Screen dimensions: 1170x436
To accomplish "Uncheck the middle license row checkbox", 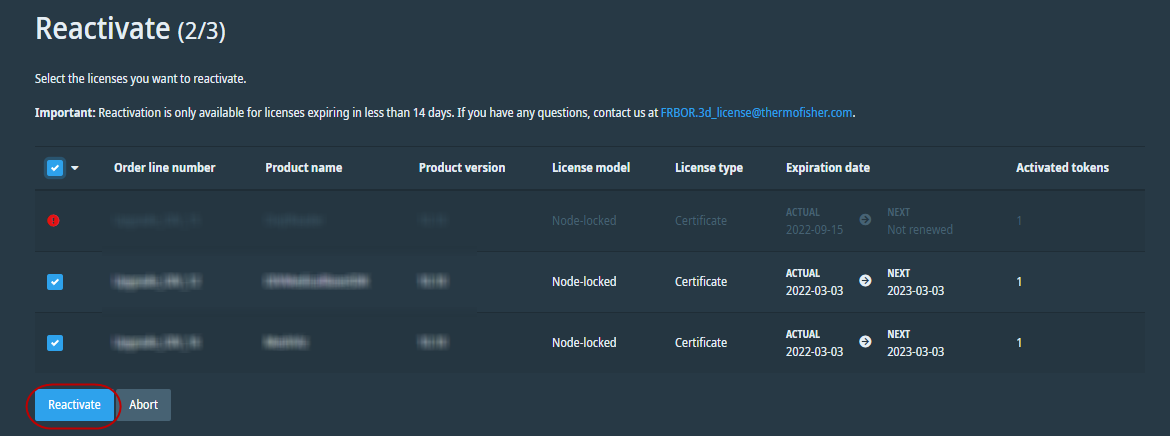I will (x=55, y=282).
